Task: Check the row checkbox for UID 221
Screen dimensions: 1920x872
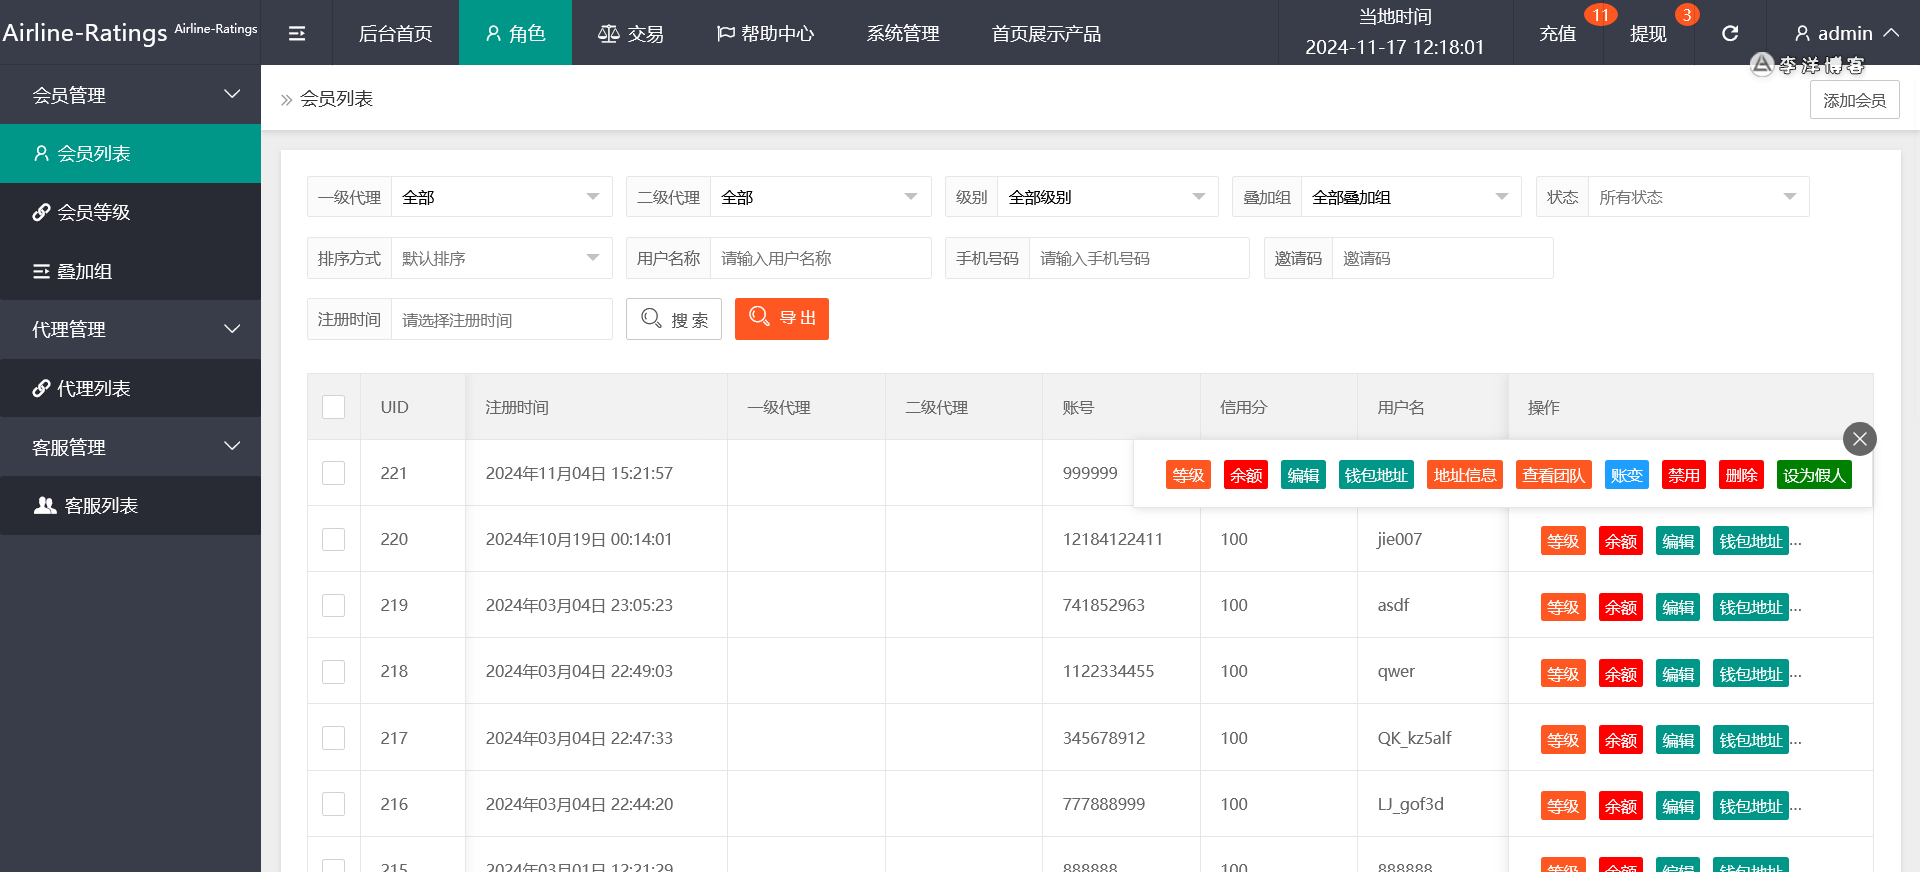Action: [334, 473]
